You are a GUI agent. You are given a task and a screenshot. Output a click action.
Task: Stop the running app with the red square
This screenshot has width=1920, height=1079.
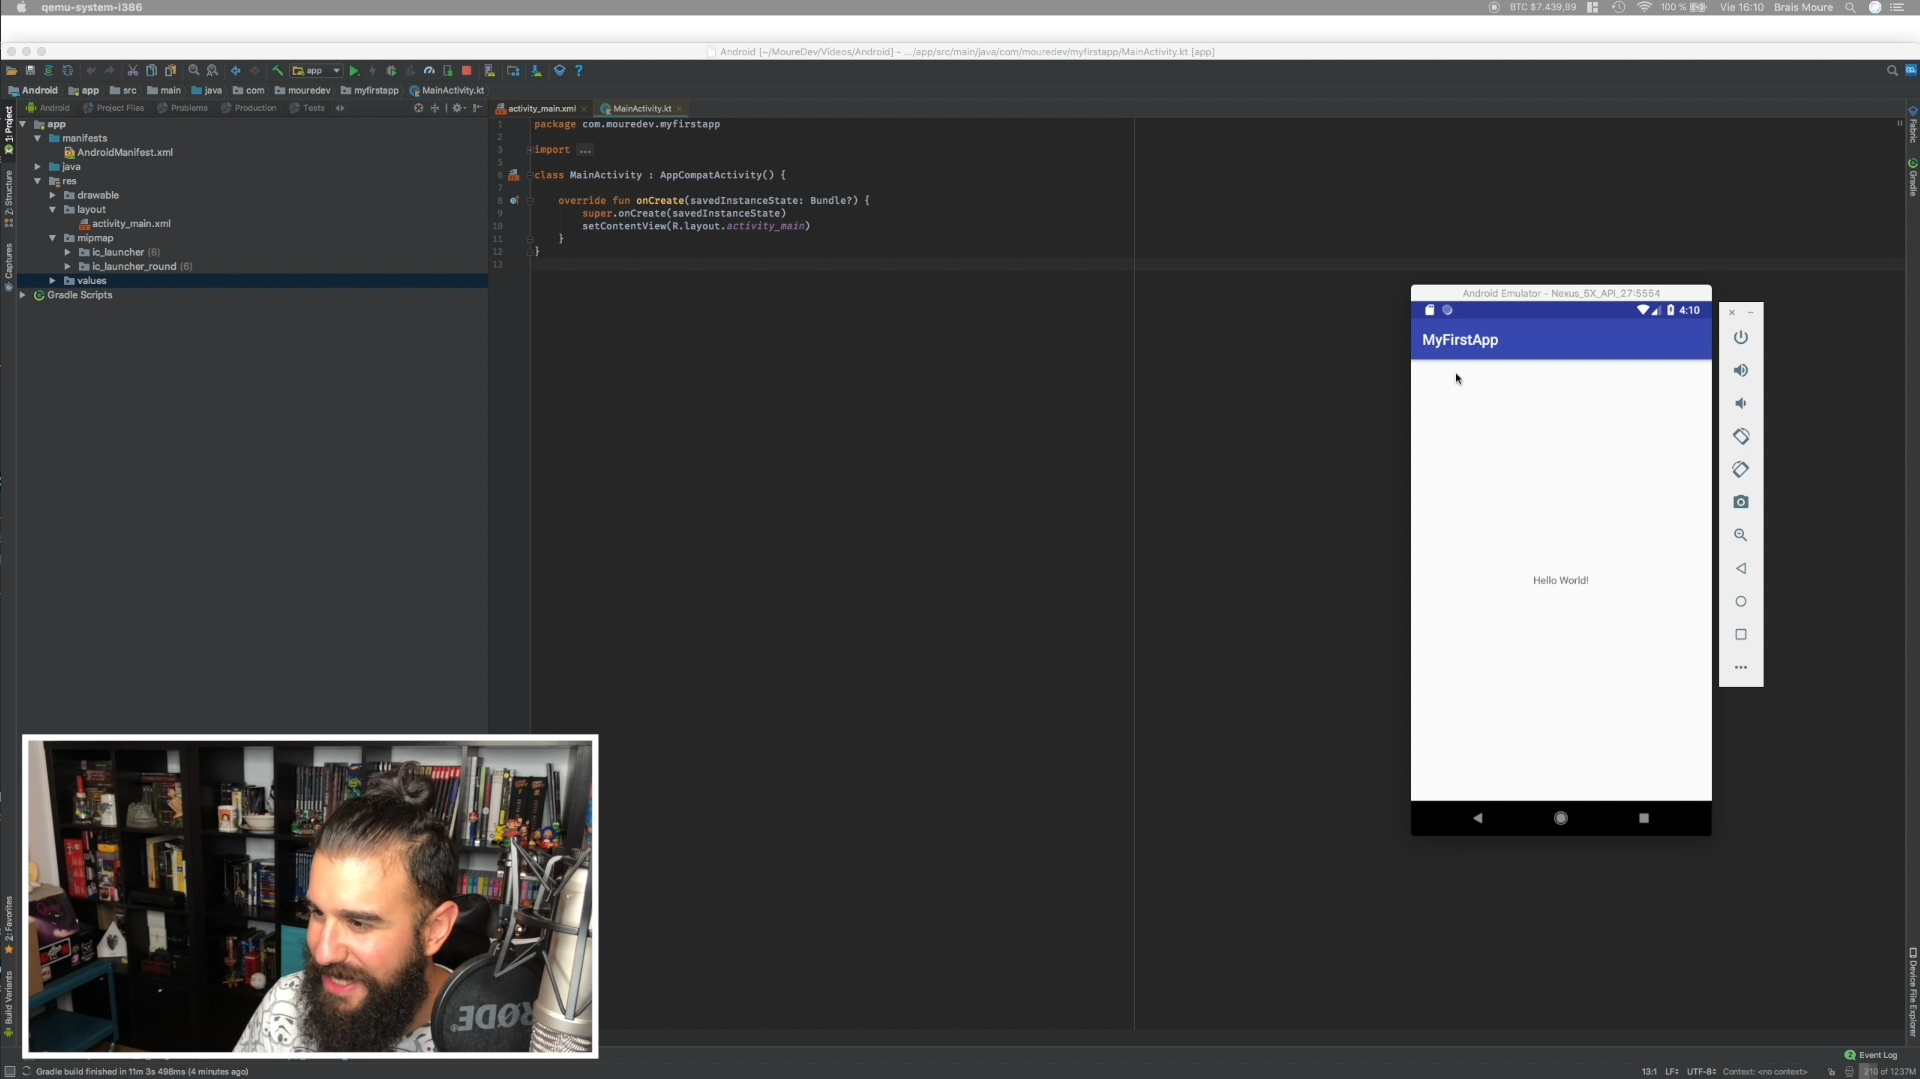point(466,71)
